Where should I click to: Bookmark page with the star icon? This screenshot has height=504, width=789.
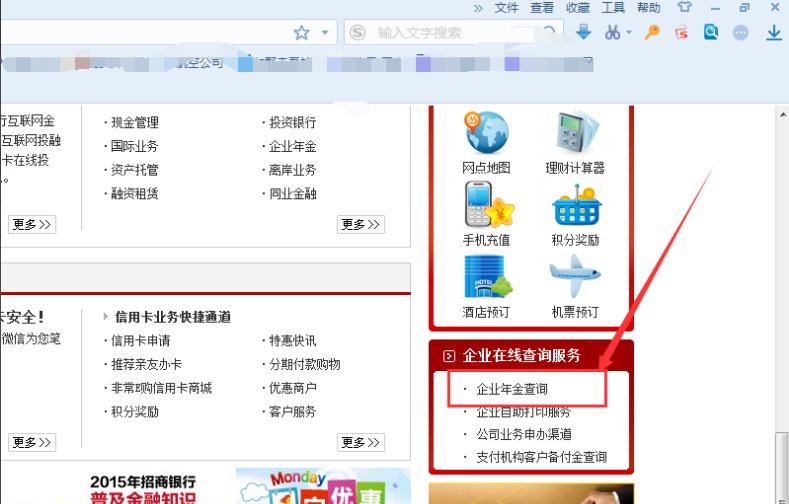301,33
